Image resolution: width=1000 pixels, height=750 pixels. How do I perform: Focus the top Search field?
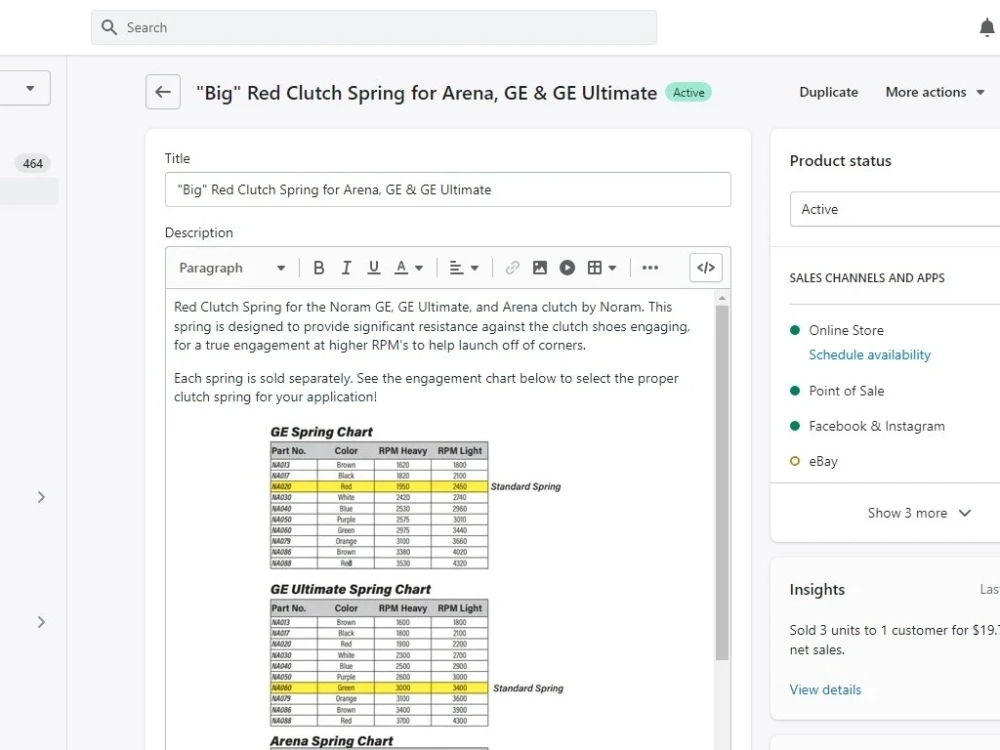click(x=374, y=27)
